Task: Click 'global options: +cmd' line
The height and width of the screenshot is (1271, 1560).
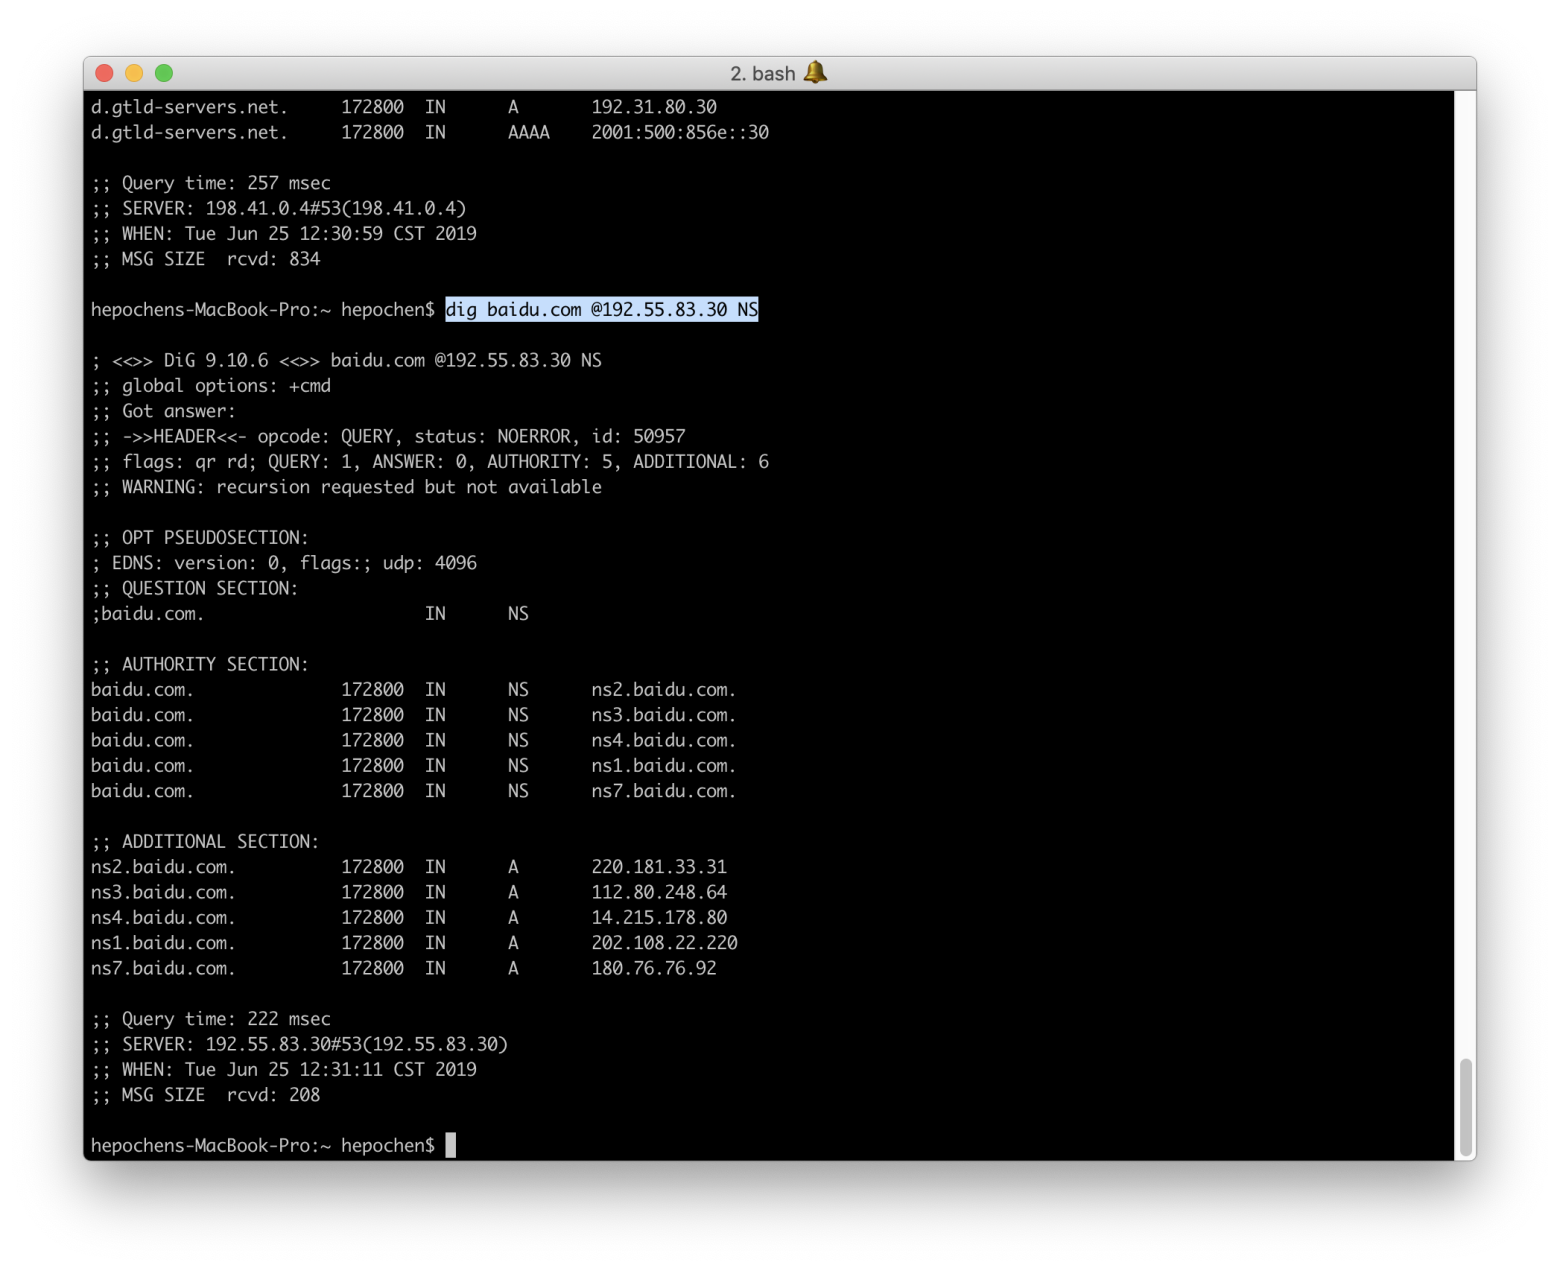Action: pos(211,386)
